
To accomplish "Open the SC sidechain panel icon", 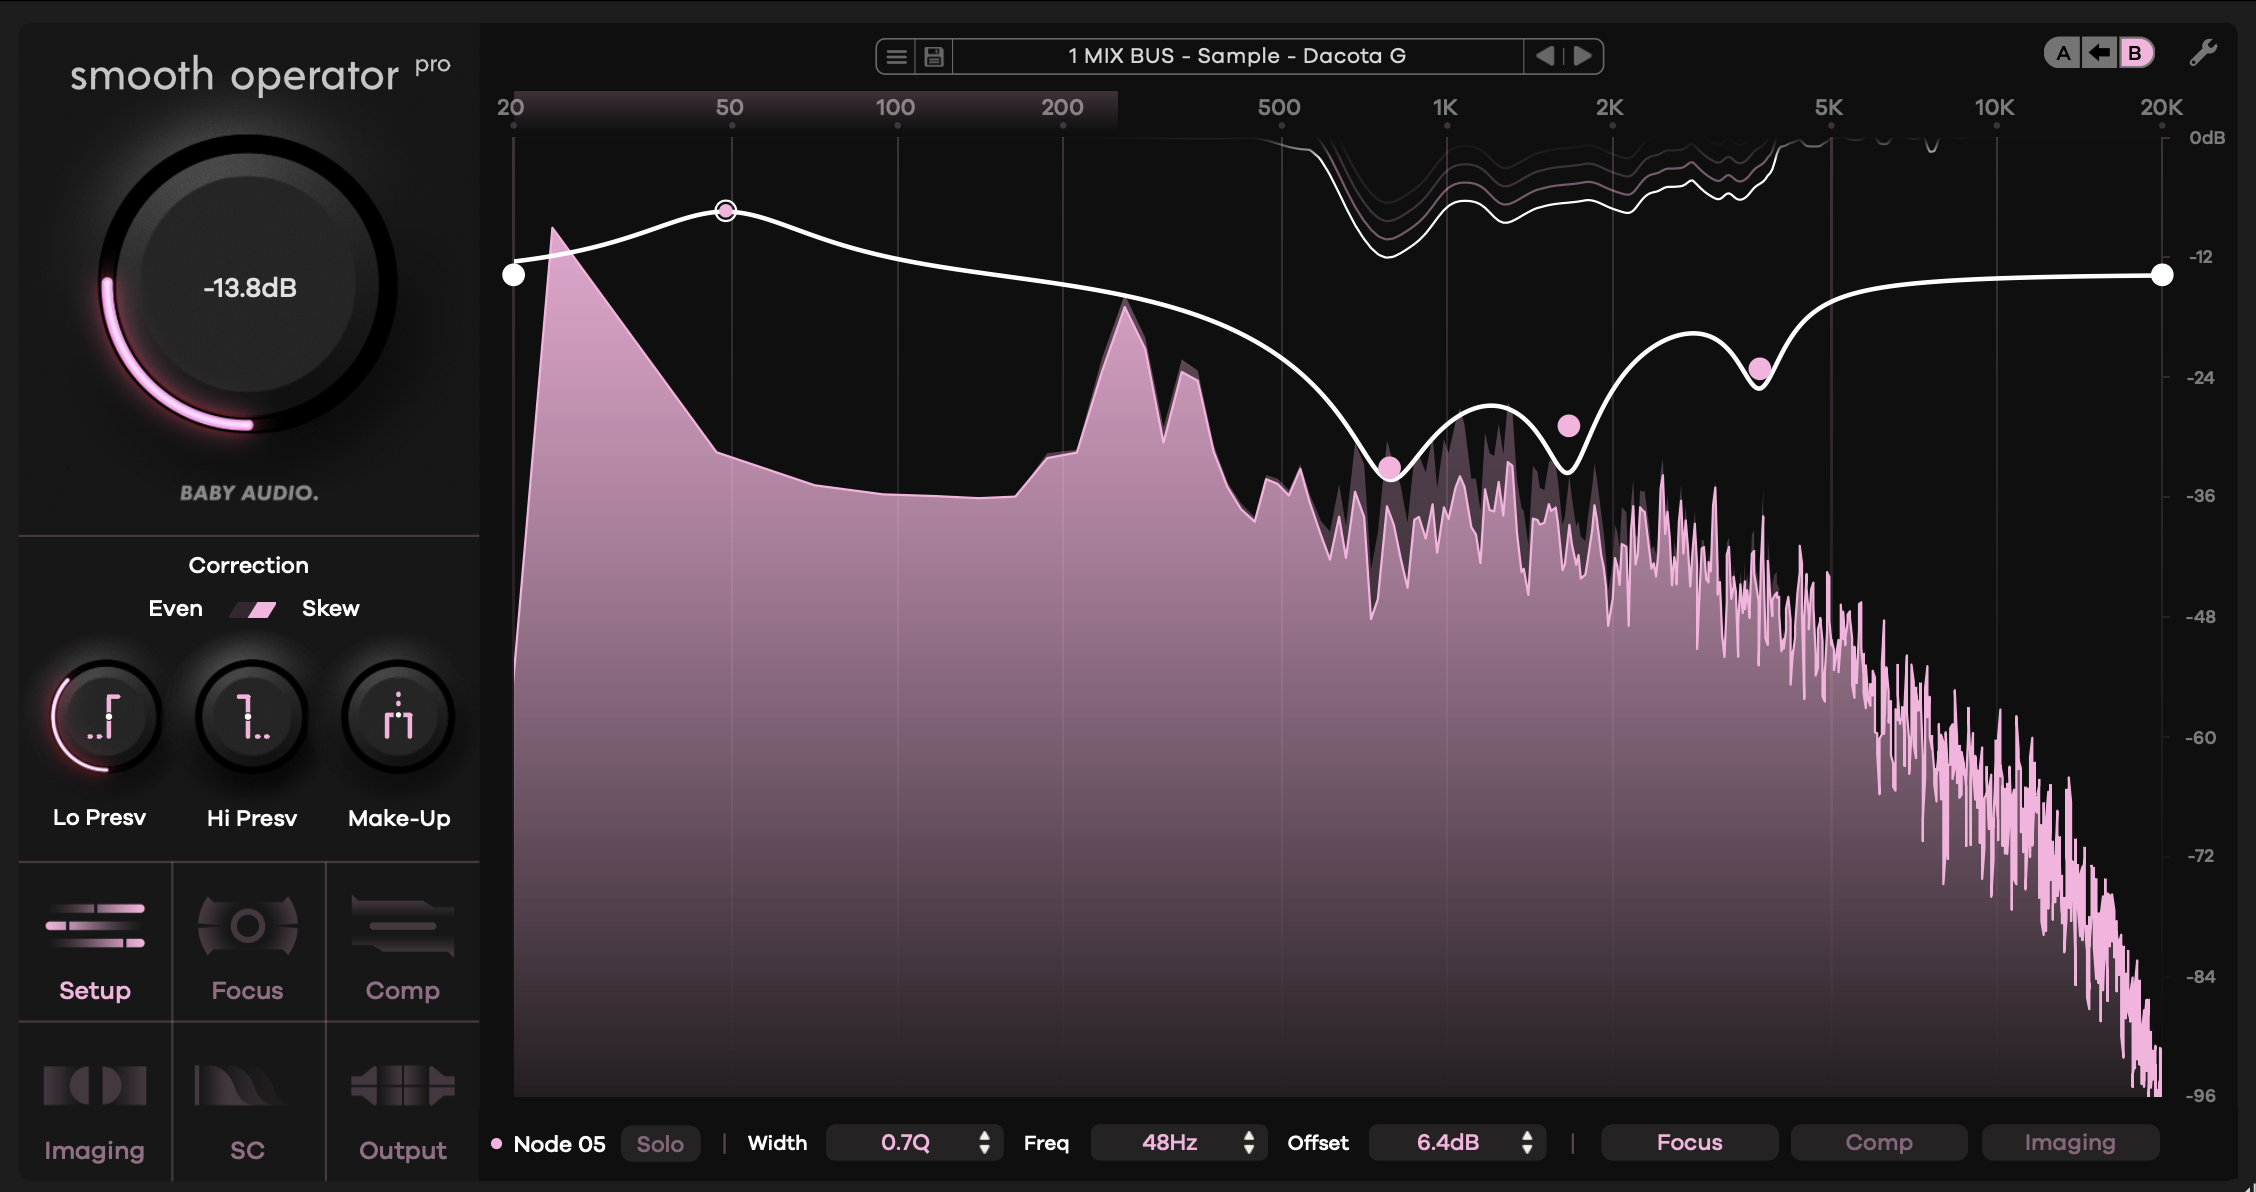I will [241, 1086].
